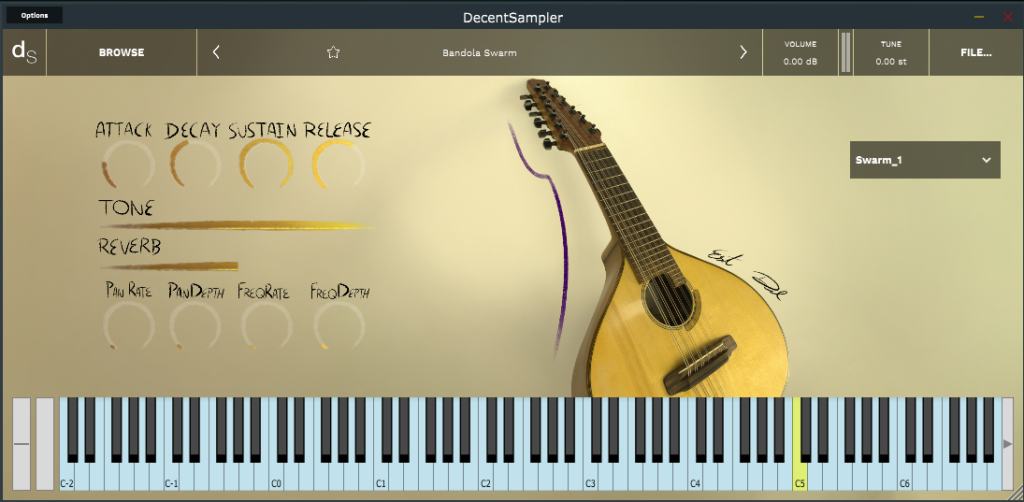
Task: Click the FreqDepth knob
Action: [338, 325]
